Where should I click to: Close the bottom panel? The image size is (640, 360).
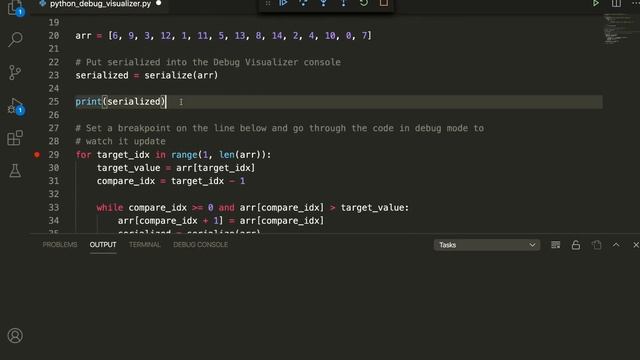636,245
